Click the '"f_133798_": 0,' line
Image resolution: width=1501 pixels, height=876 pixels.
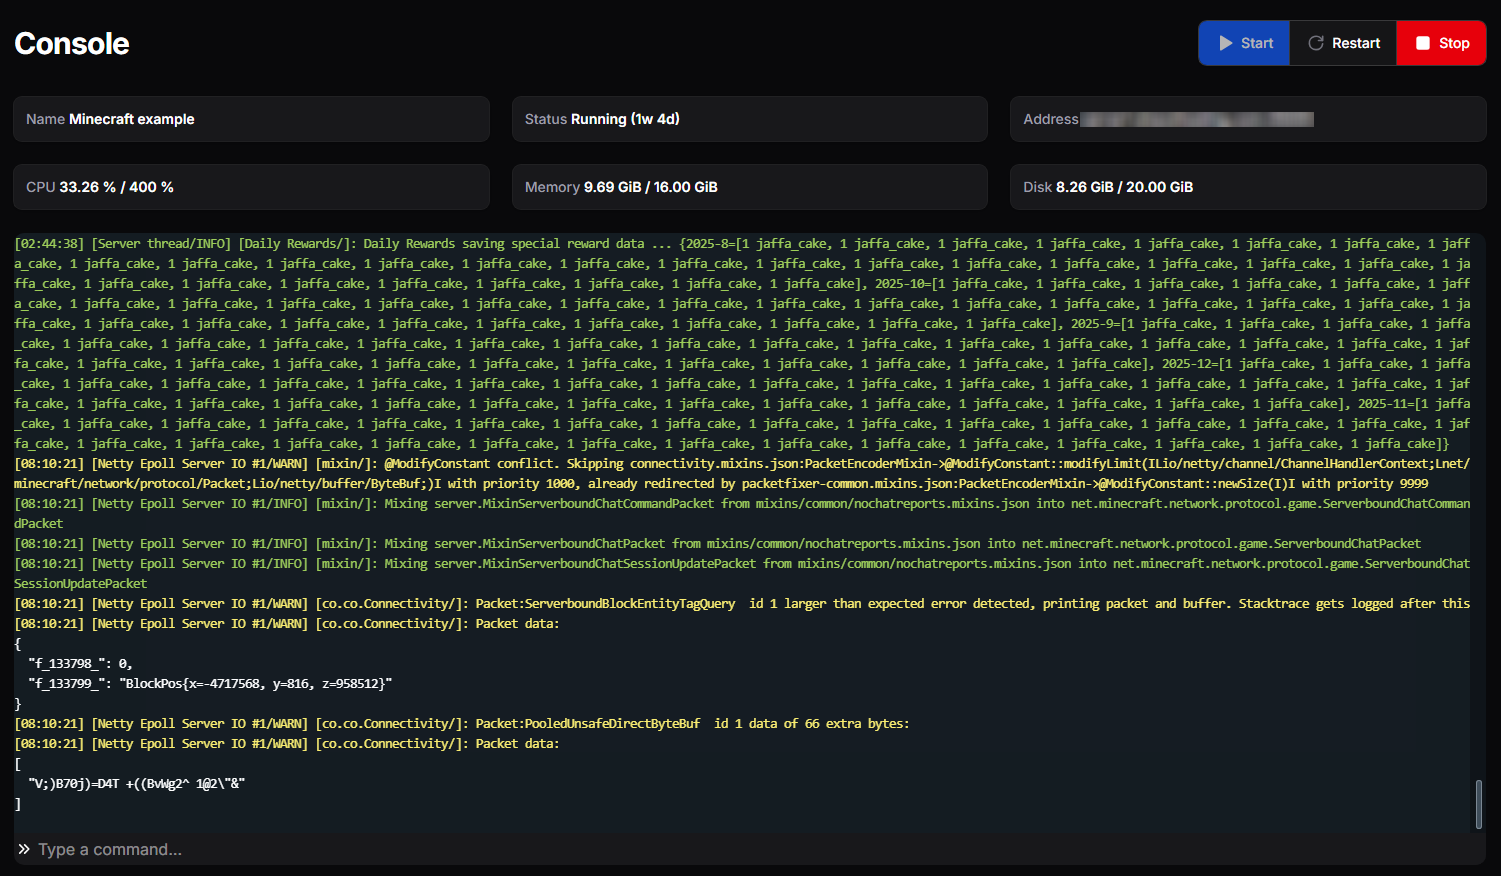point(81,663)
